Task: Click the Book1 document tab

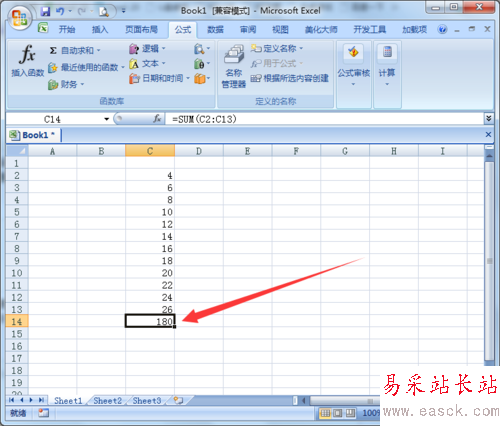Action: [x=33, y=135]
